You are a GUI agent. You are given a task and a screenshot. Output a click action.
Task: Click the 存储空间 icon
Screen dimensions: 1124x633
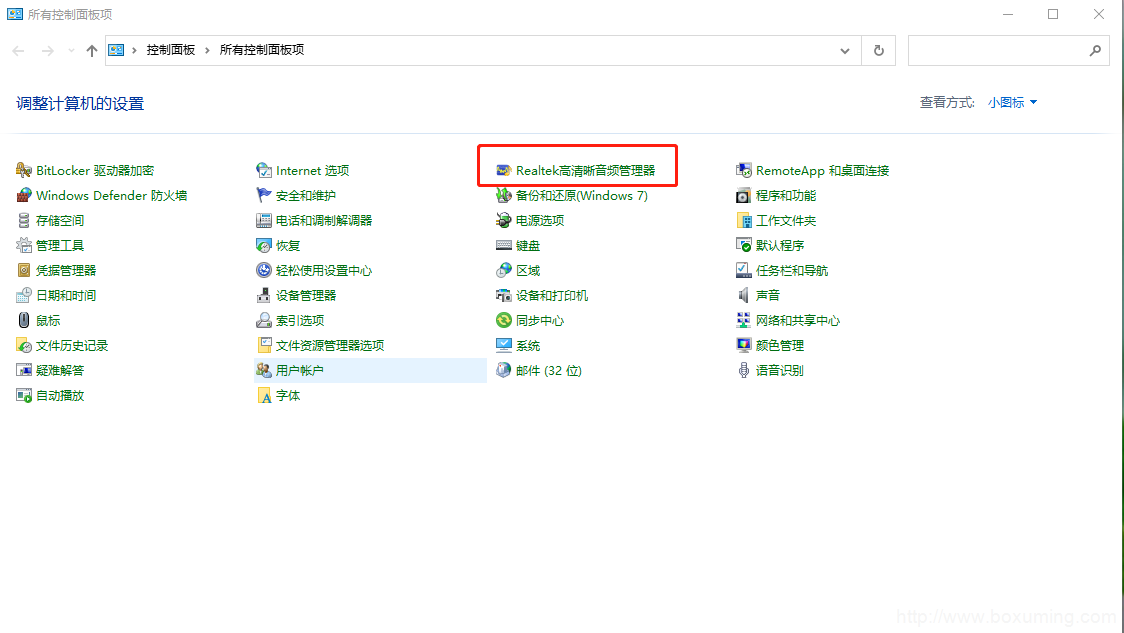24,221
